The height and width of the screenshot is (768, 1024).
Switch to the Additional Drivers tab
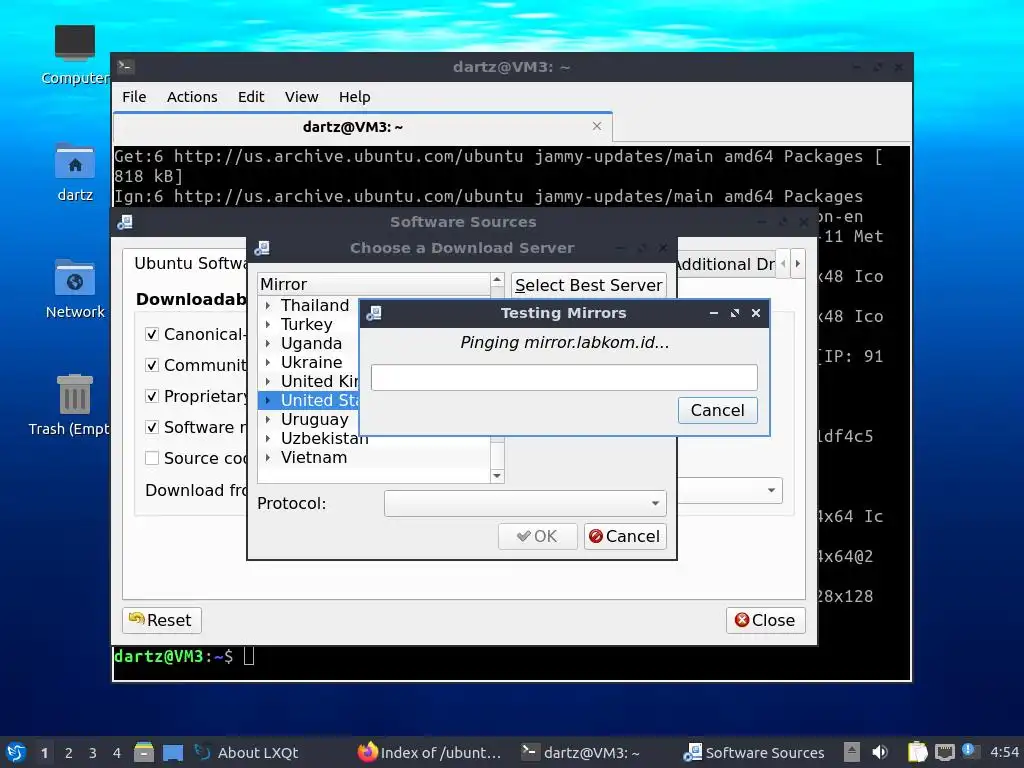click(726, 264)
